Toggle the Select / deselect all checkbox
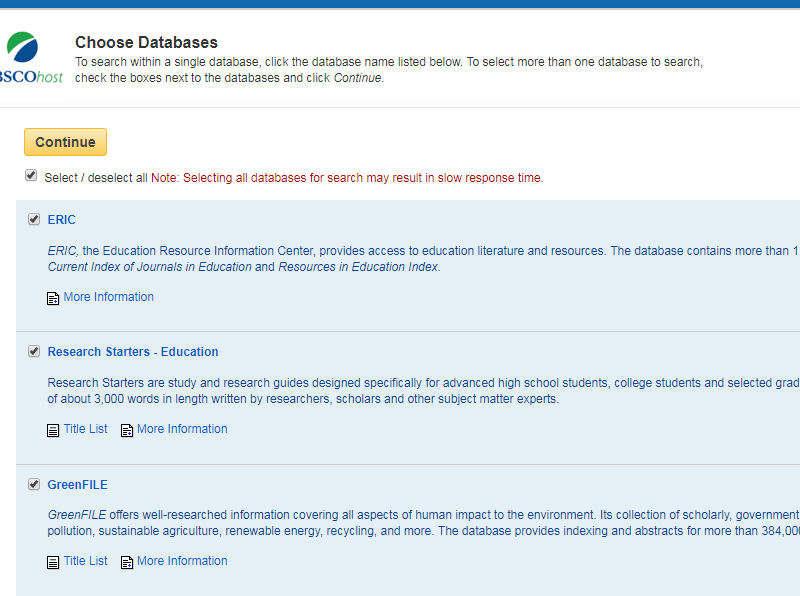 (31, 176)
